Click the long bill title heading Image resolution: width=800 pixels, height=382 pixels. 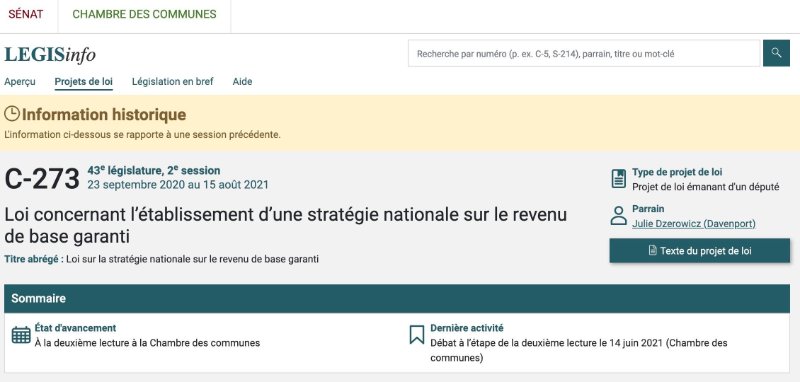(x=286, y=225)
